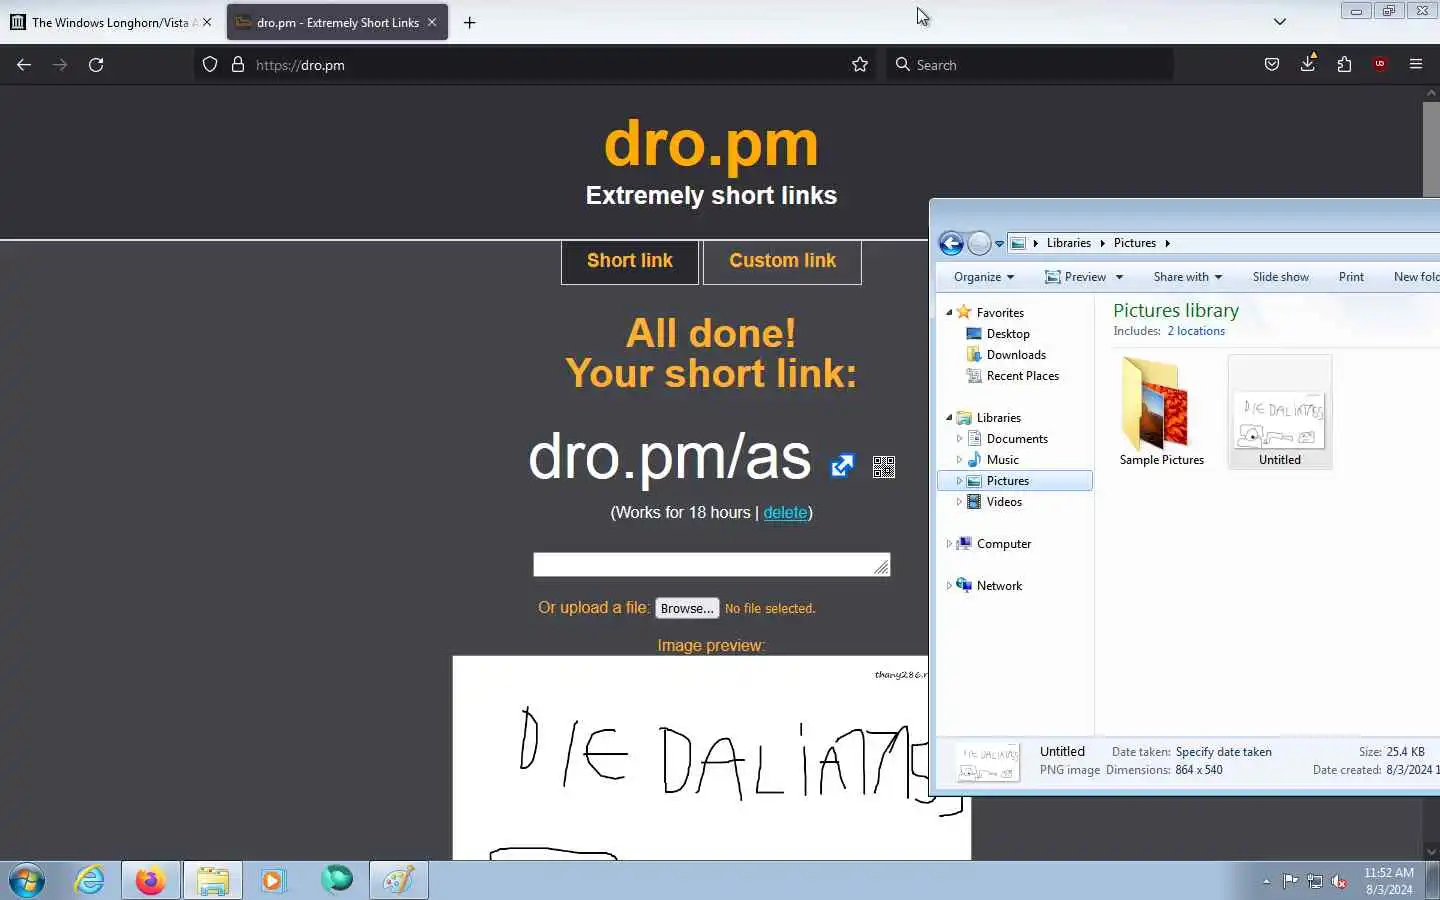Expand Documents library node
The height and width of the screenshot is (900, 1440).
point(959,439)
